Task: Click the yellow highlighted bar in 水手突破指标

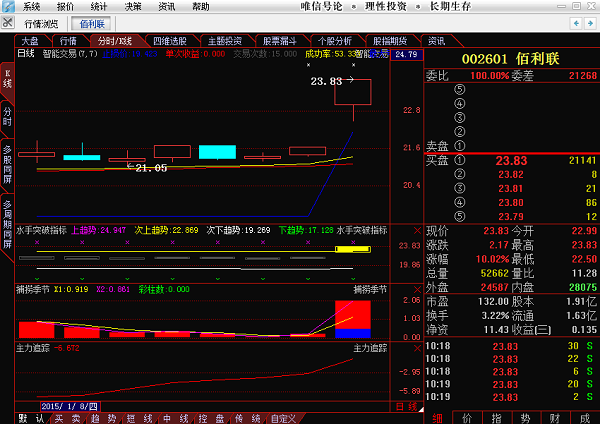Action: point(353,250)
